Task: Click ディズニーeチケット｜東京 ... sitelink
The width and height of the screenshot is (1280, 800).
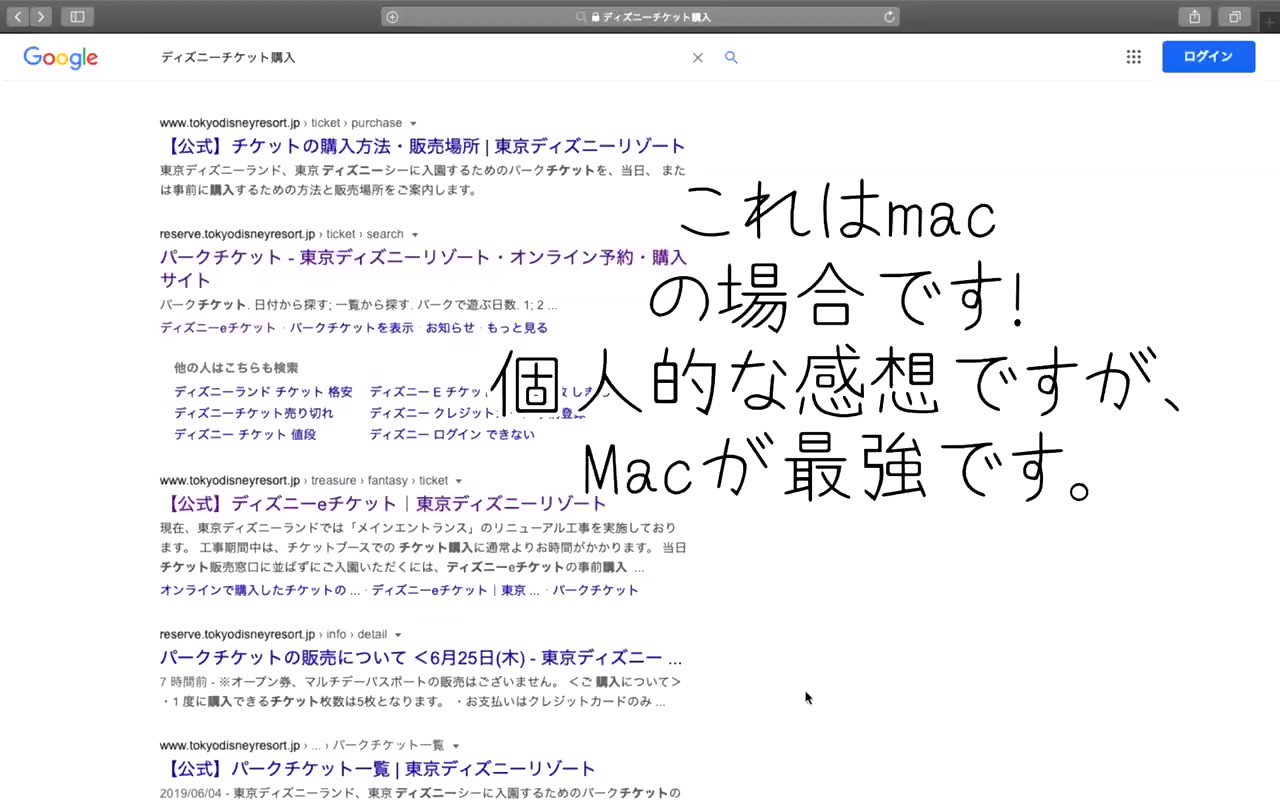Action: (456, 590)
